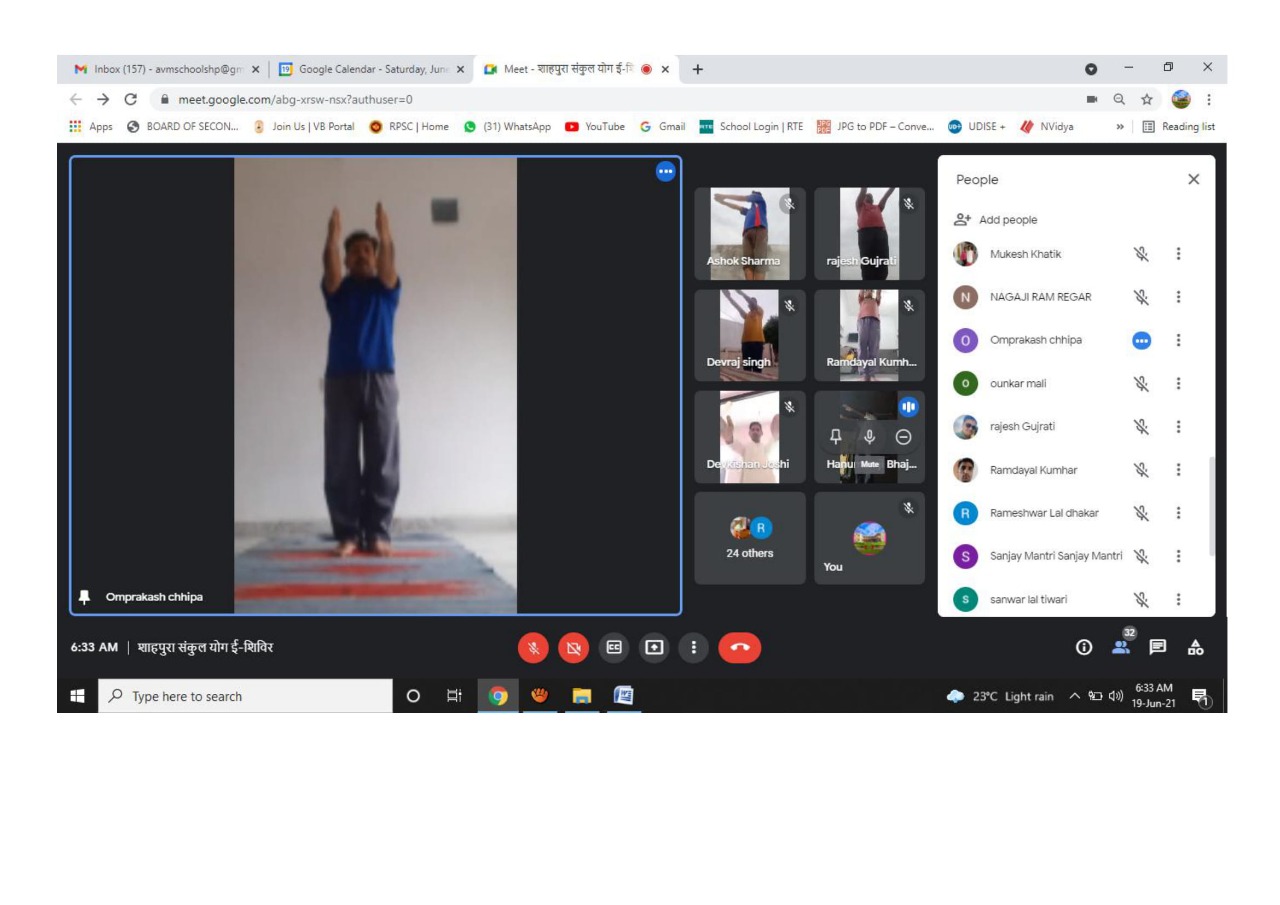This screenshot has height=905, width=1280.
Task: Go back in browser history
Action: (77, 99)
